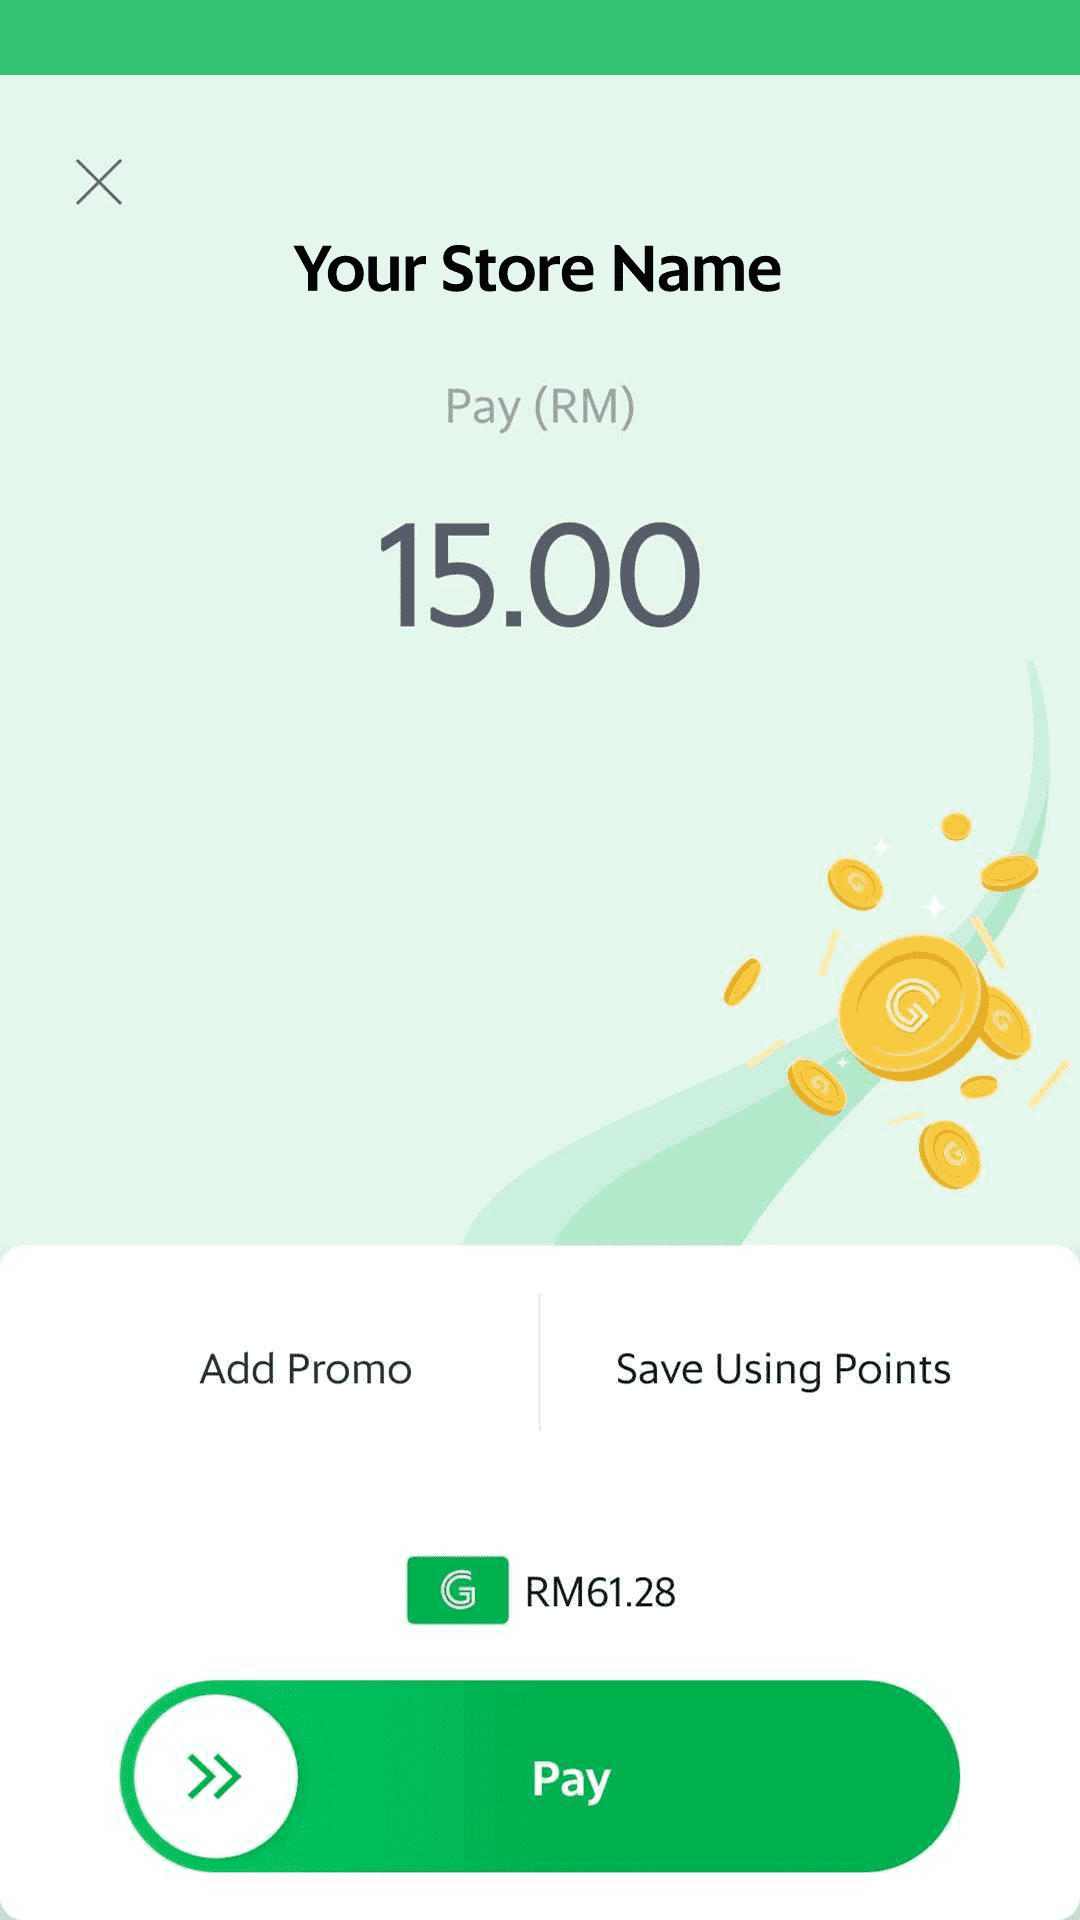Viewport: 1080px width, 1920px height.
Task: Click the double chevron arrow inside Pay button
Action: click(x=213, y=1775)
